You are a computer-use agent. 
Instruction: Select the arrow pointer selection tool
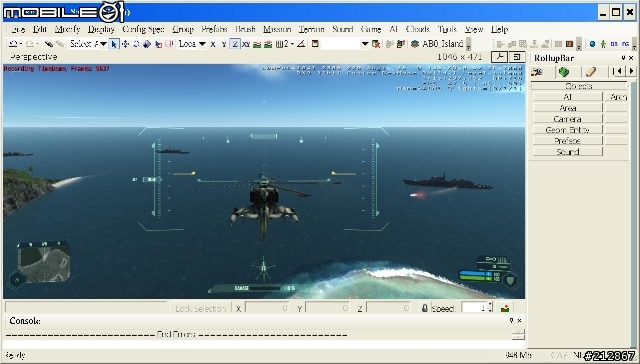tap(113, 44)
